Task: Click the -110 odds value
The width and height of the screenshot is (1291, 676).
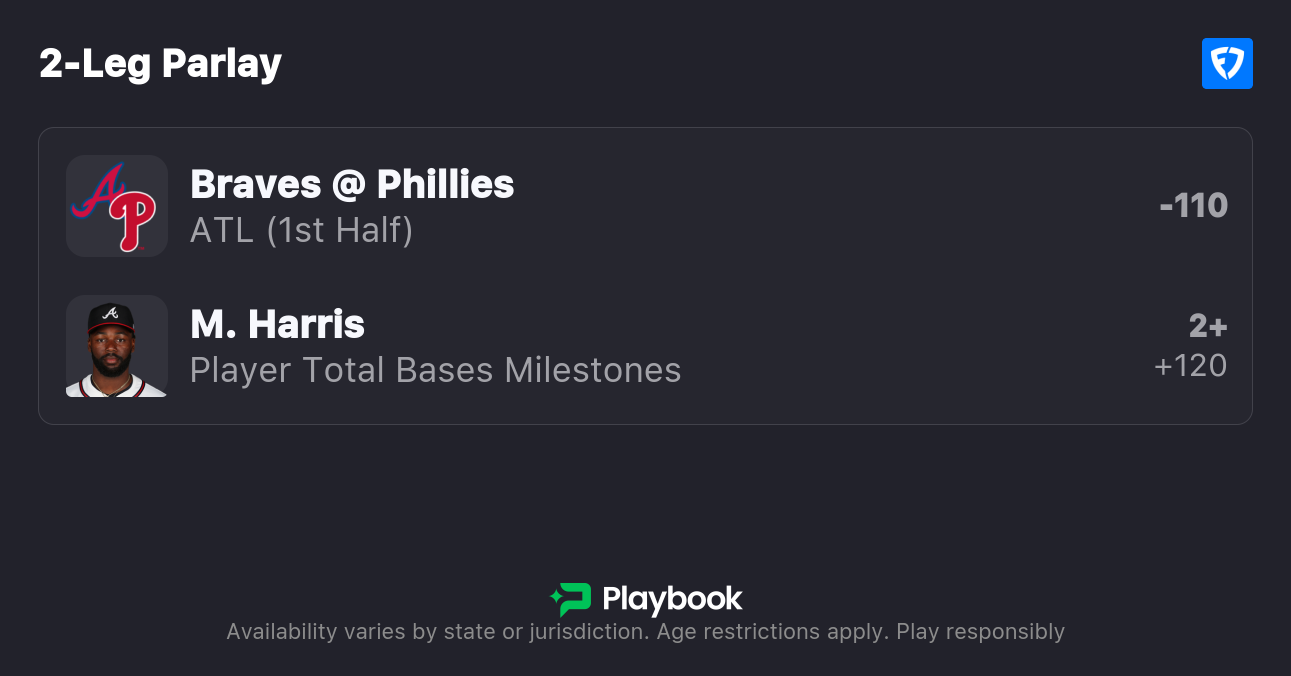Action: (x=1193, y=206)
